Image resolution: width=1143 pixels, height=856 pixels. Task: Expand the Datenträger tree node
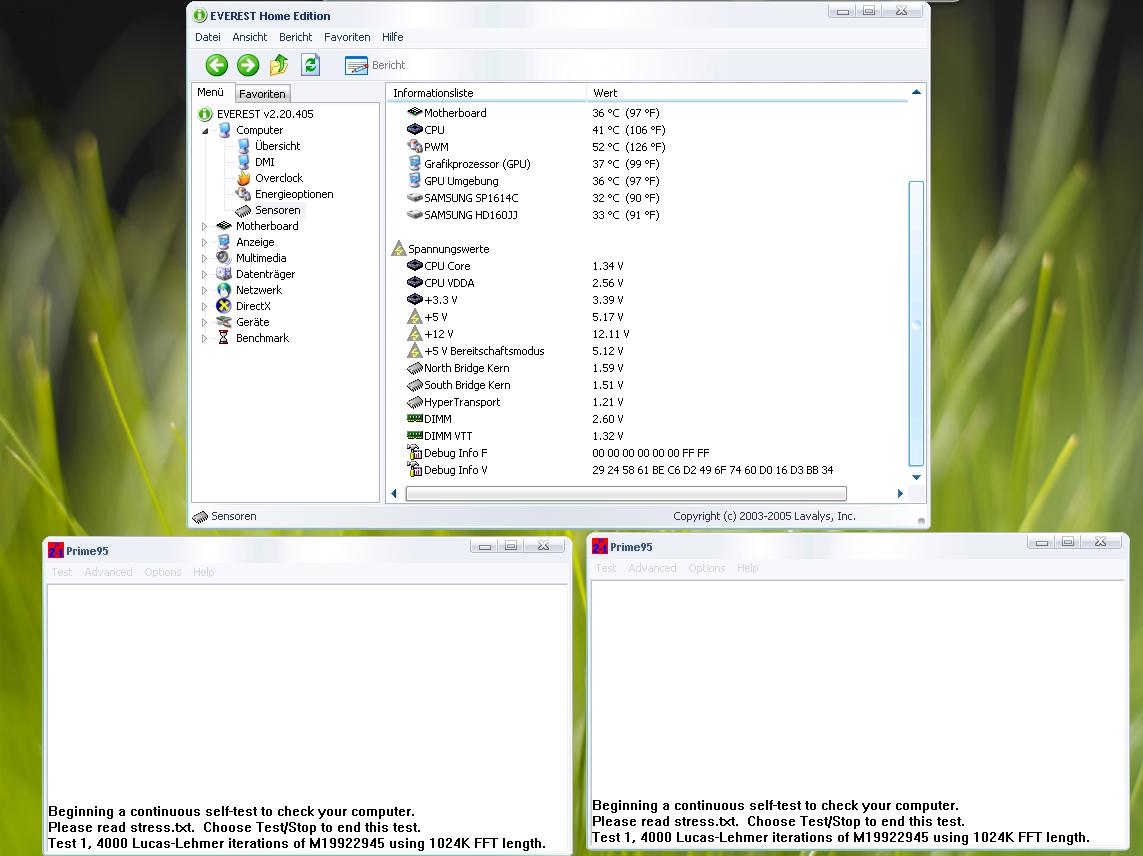click(x=204, y=275)
